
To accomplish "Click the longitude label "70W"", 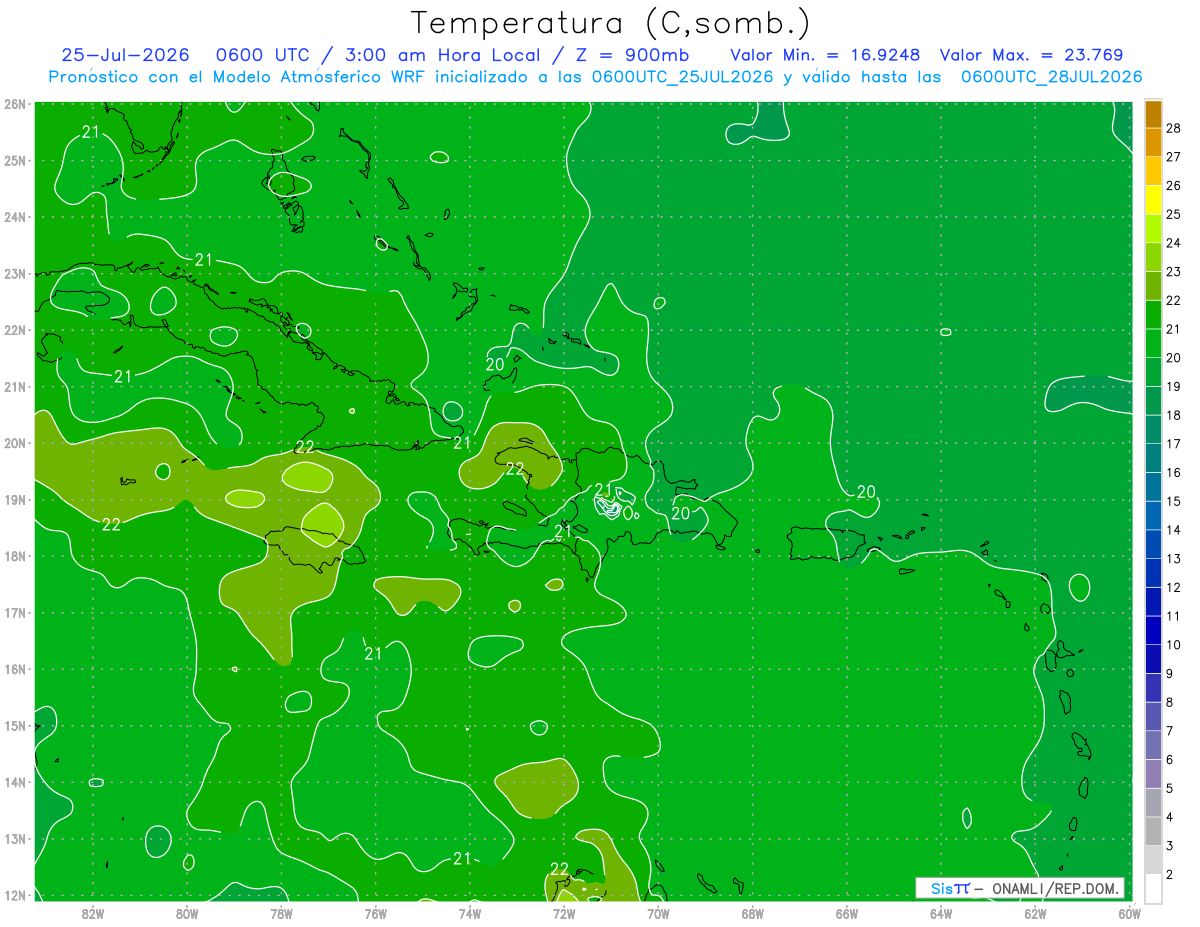I will tap(658, 913).
